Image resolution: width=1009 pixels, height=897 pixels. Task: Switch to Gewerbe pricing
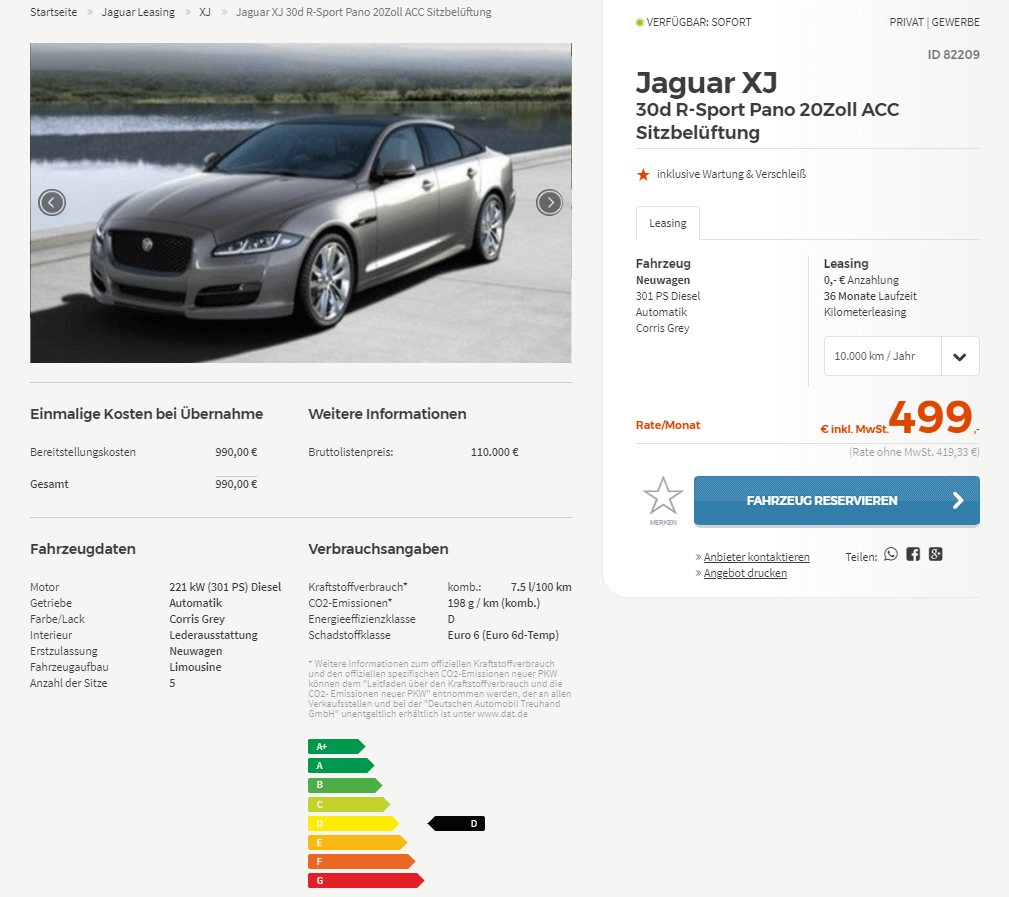click(x=956, y=22)
